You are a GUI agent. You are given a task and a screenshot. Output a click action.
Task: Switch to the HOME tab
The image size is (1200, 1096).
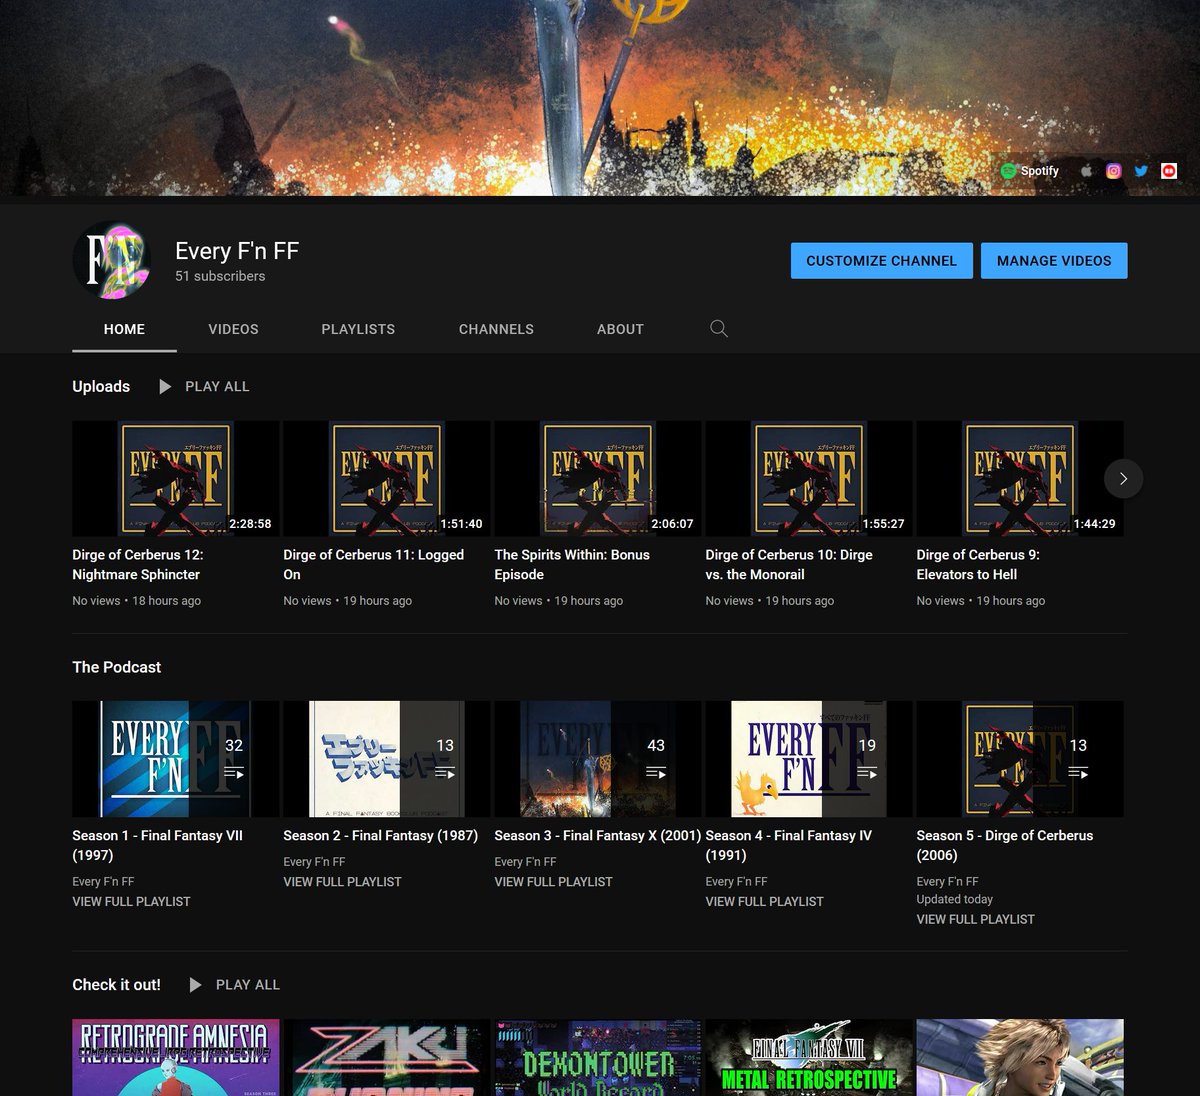[124, 329]
